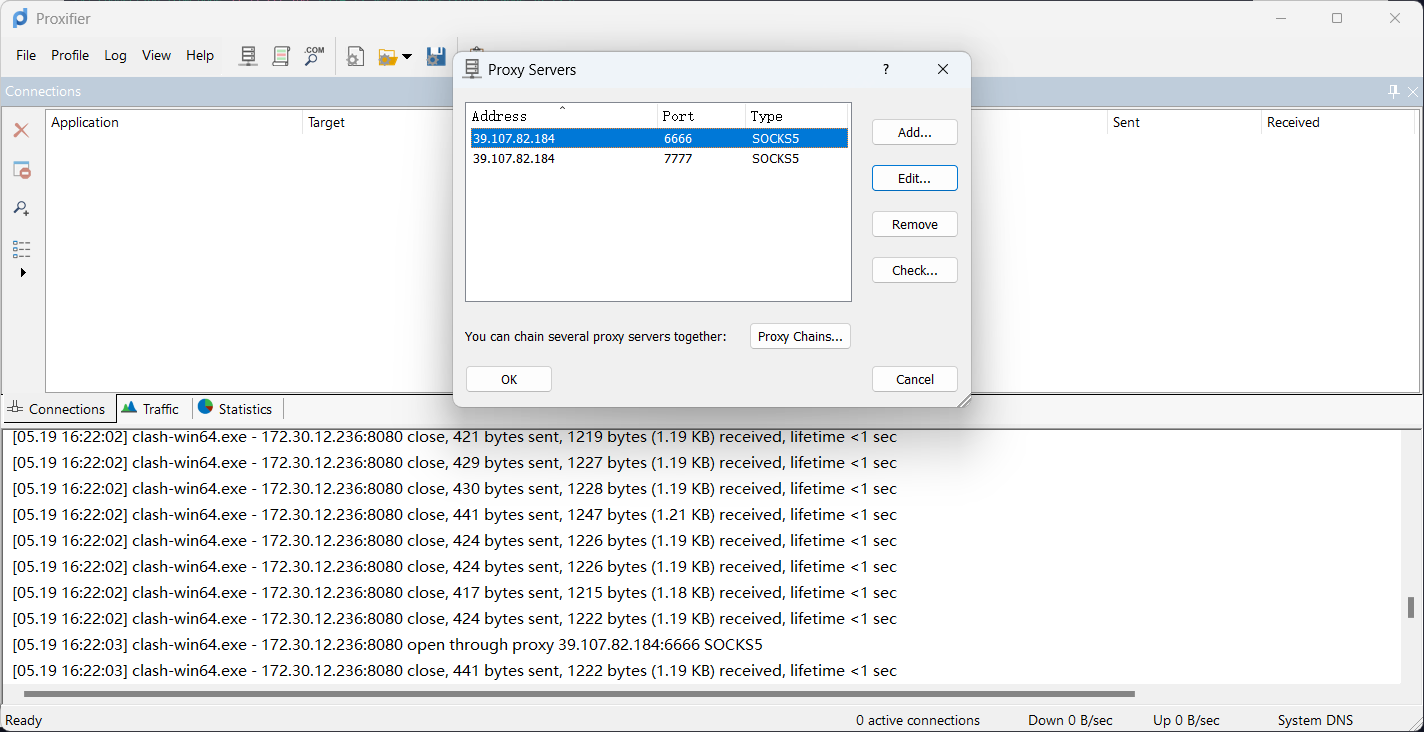The height and width of the screenshot is (732, 1424).
Task: Confirm with the OK button
Action: 509,379
